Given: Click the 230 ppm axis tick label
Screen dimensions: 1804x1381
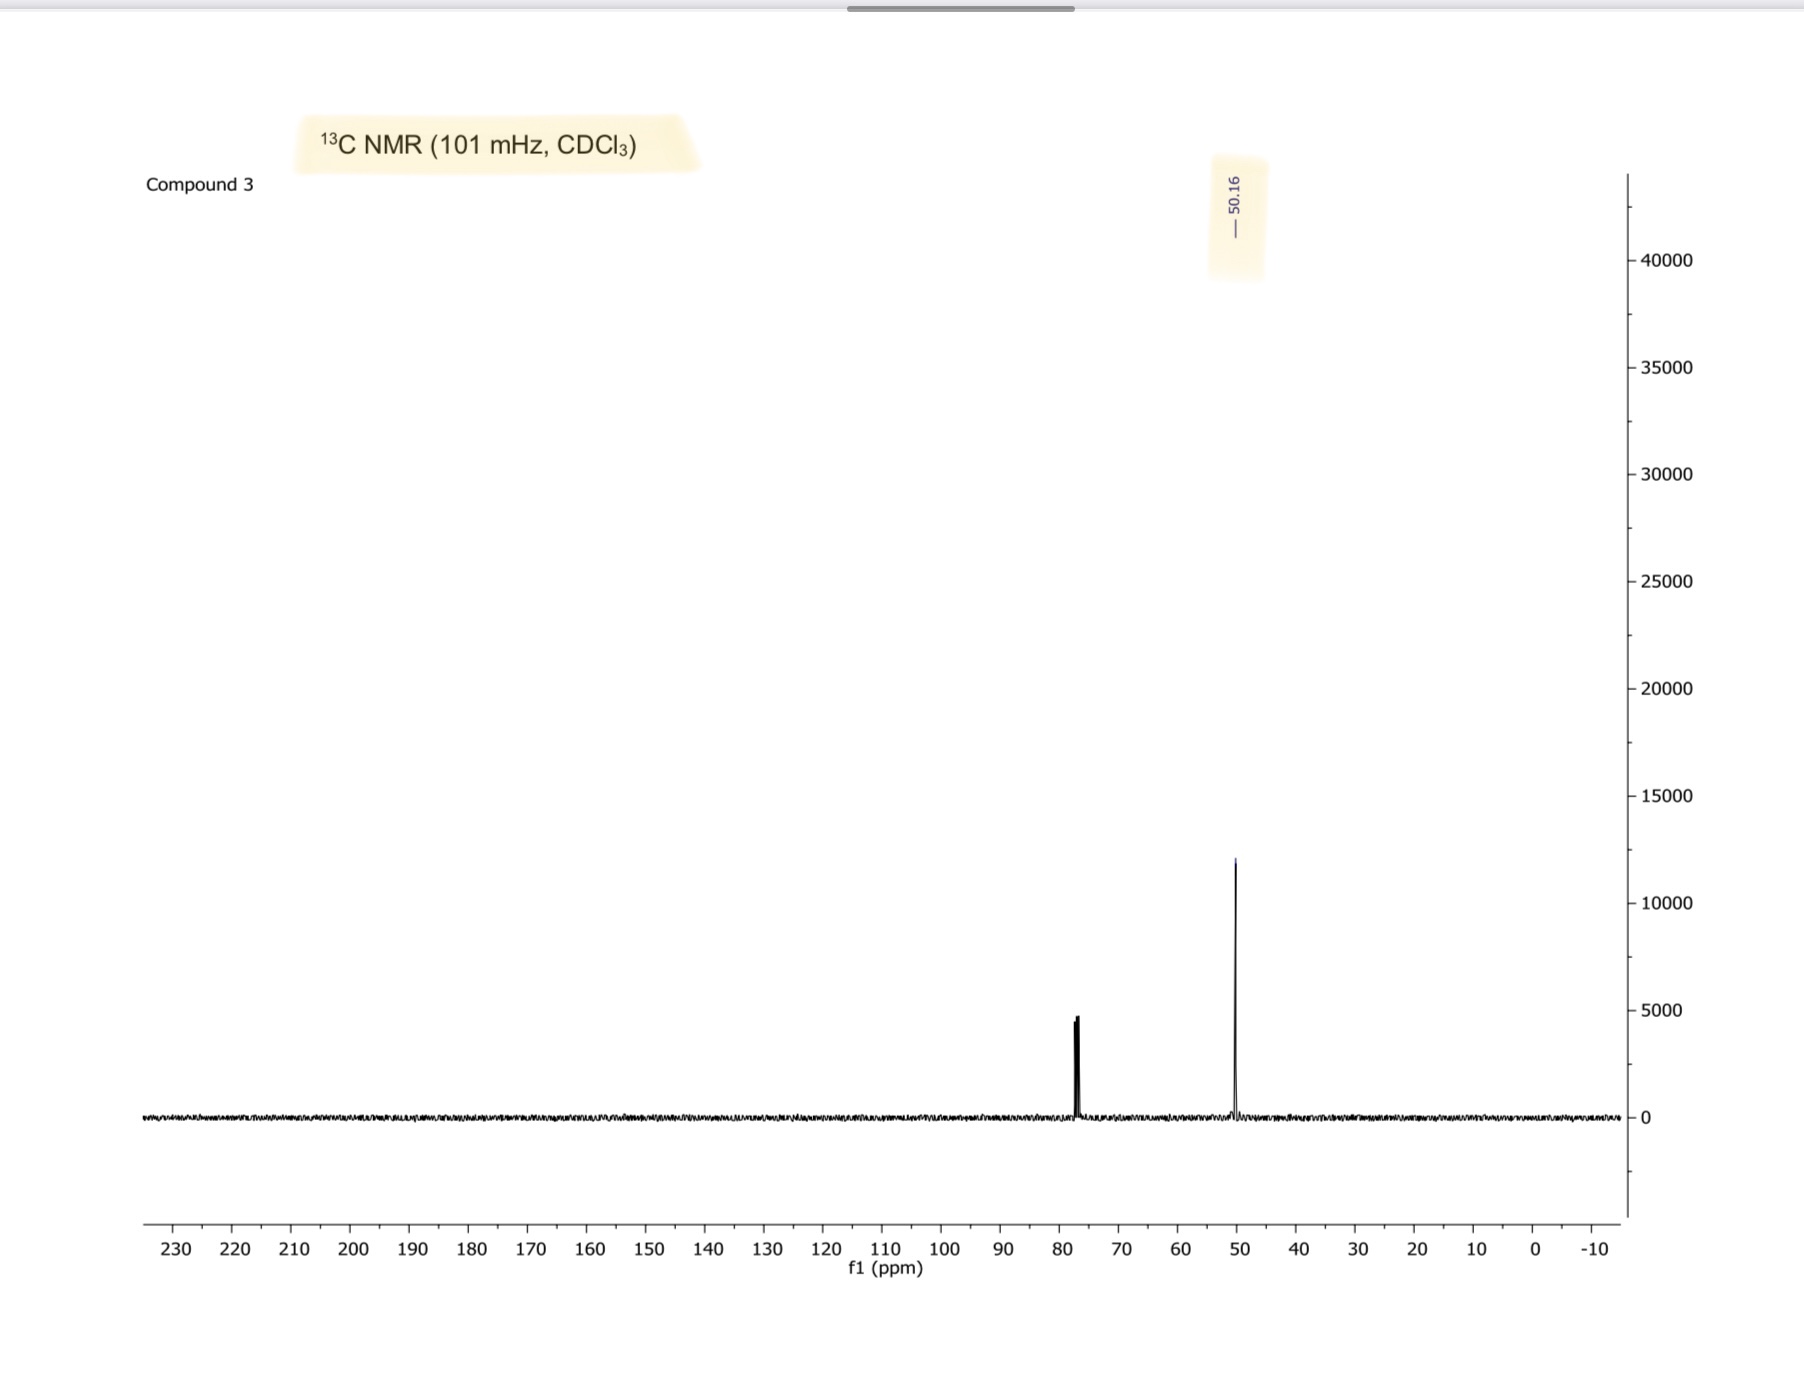Looking at the screenshot, I should [175, 1248].
